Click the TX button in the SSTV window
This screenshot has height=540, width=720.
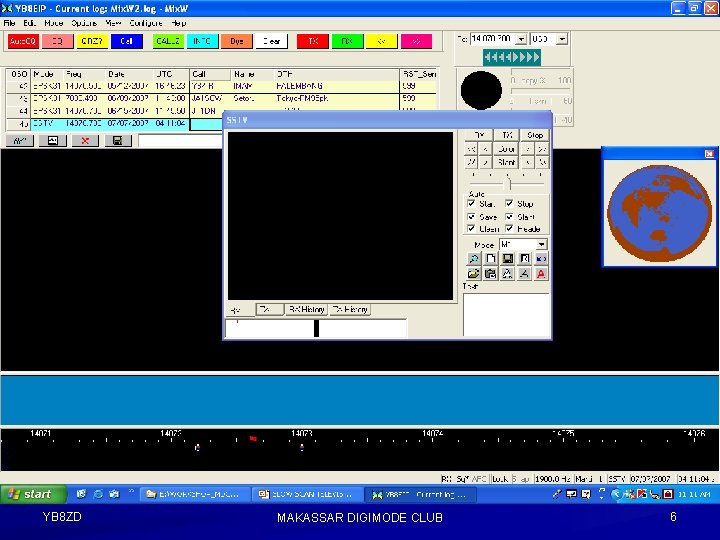[x=507, y=135]
